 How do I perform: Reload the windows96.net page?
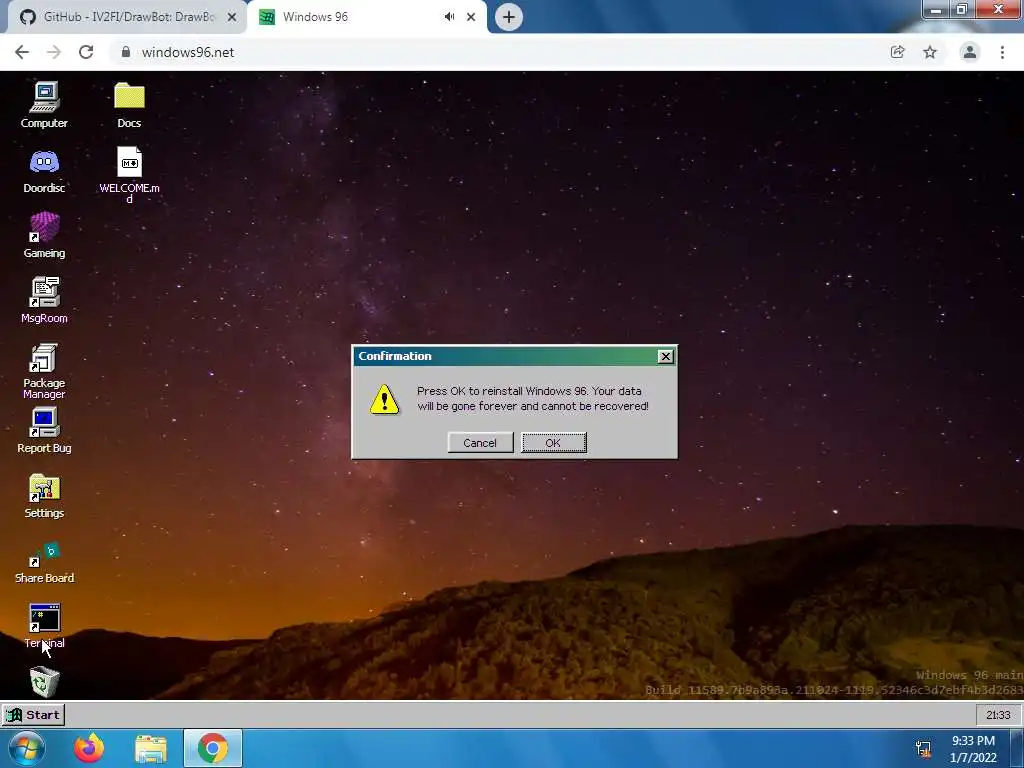[x=86, y=52]
